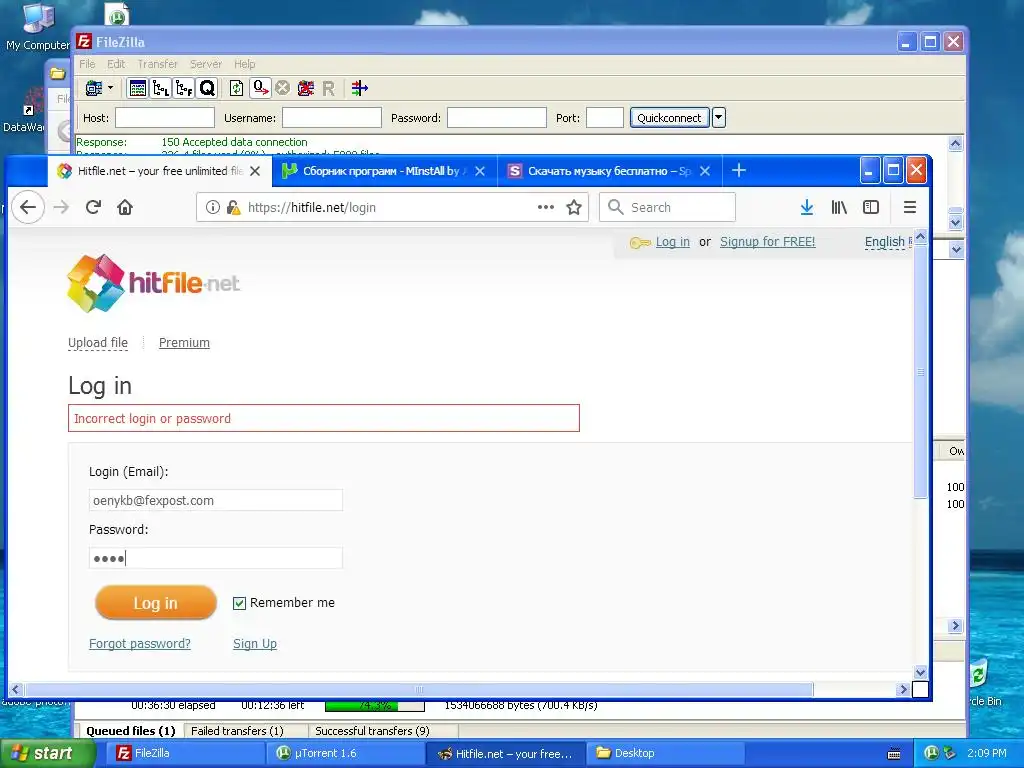The image size is (1024, 768).
Task: Toggle remote directory tree display
Action: click(x=184, y=88)
